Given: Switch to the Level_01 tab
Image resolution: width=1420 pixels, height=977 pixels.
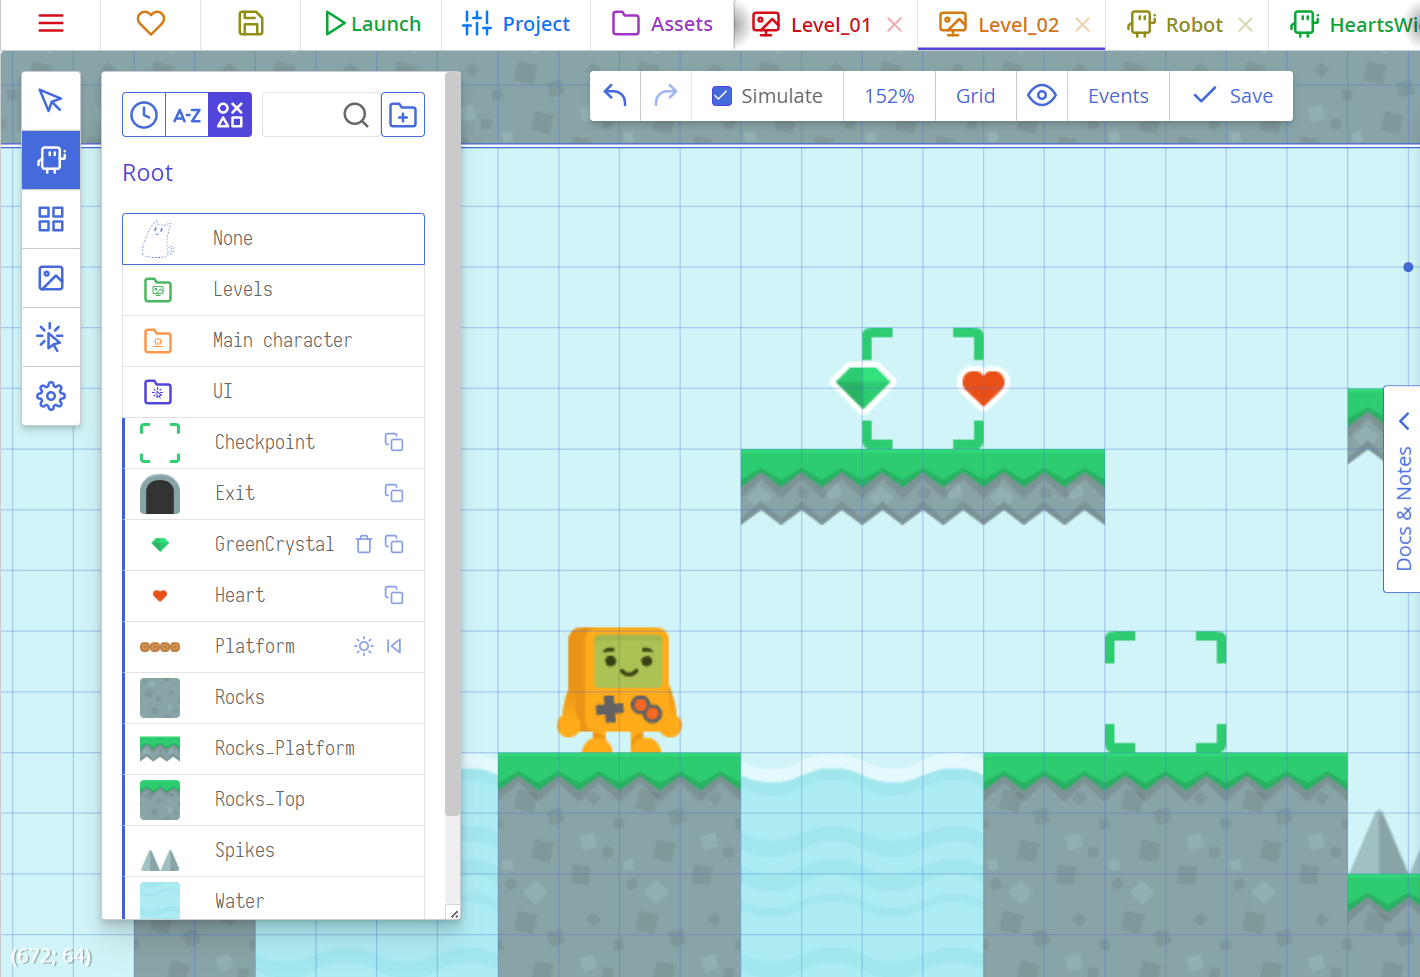Looking at the screenshot, I should (x=812, y=24).
